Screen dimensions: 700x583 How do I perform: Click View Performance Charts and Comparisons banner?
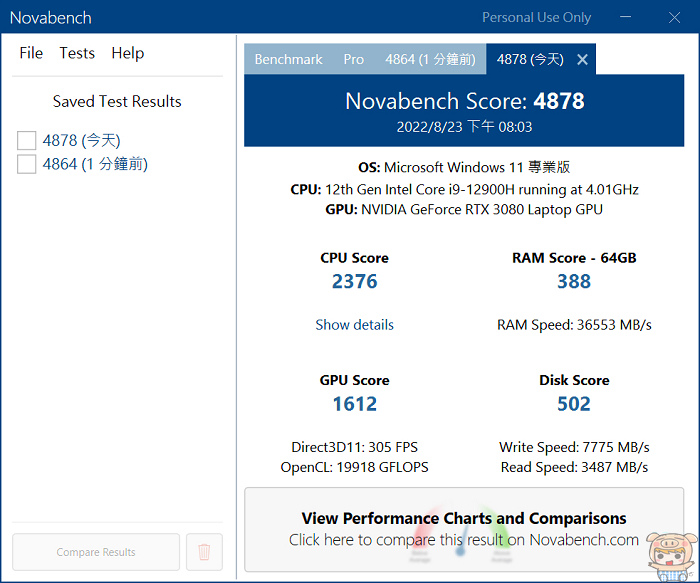464,529
